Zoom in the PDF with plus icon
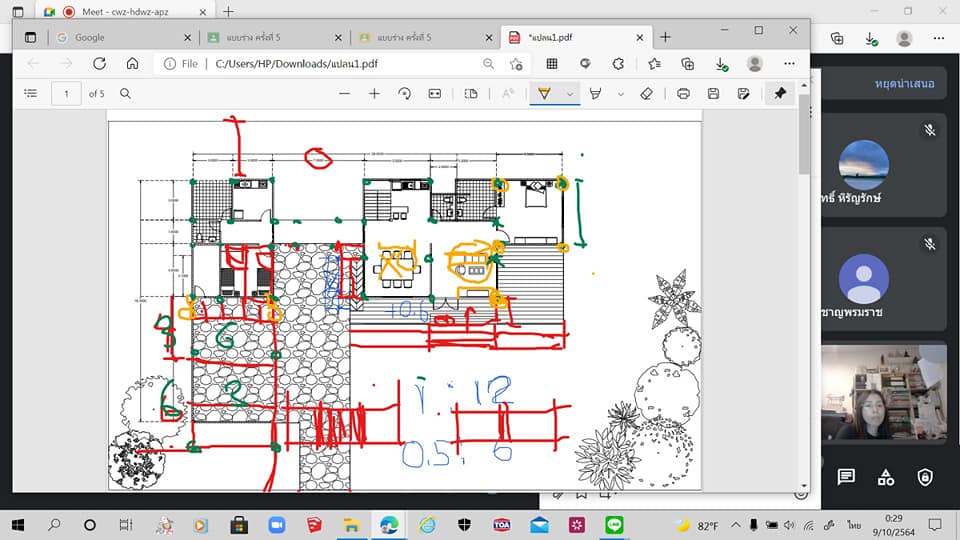 pyautogui.click(x=374, y=93)
